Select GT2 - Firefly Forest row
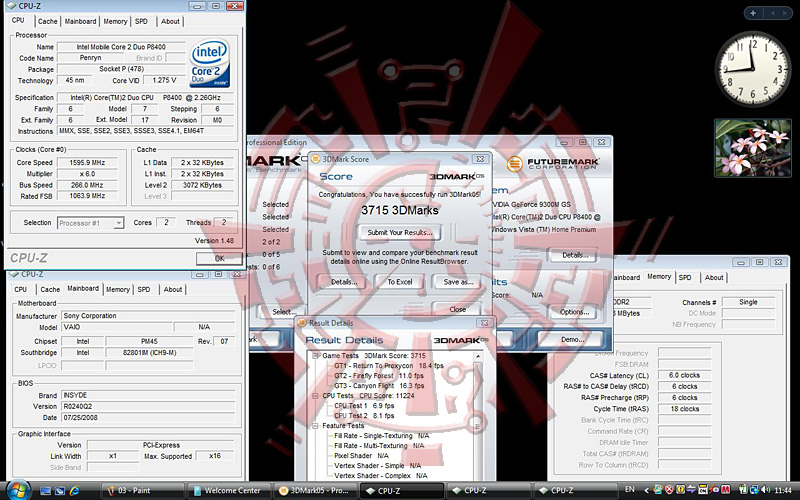Viewport: 800px width, 500px height. click(379, 376)
